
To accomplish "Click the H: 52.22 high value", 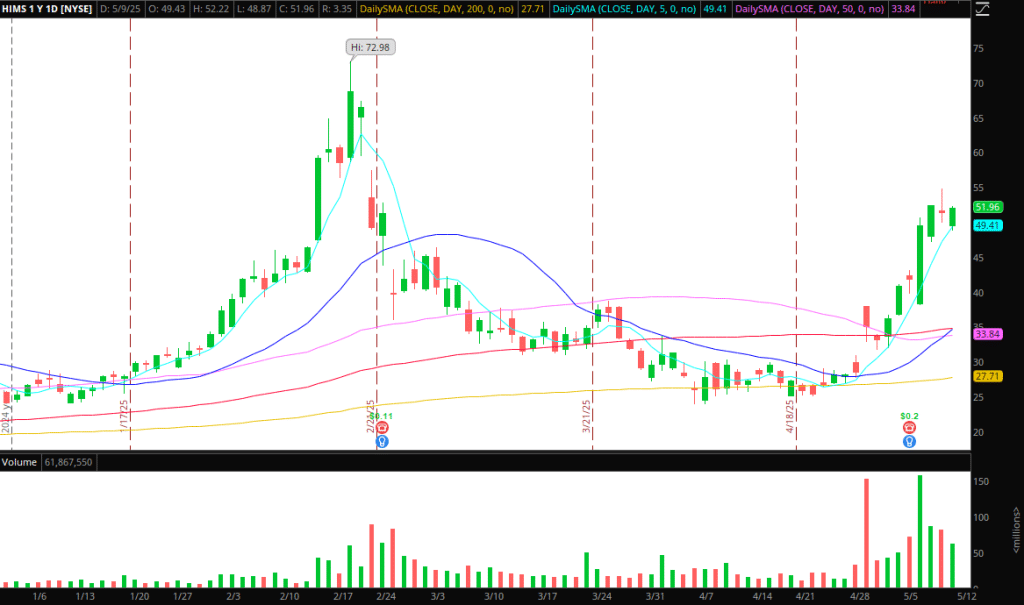I will 211,9.
